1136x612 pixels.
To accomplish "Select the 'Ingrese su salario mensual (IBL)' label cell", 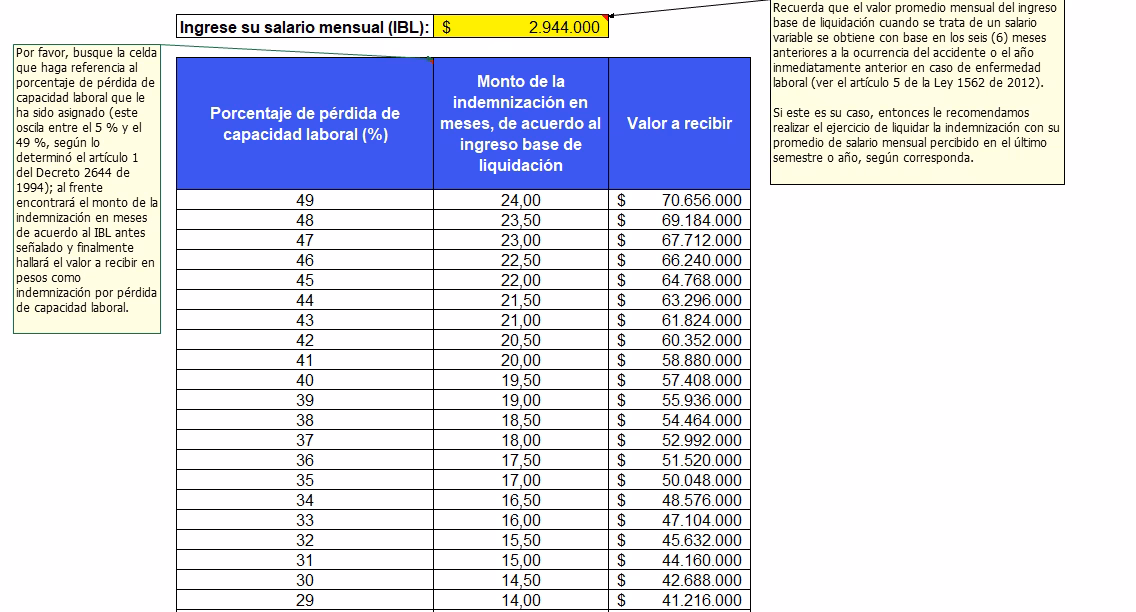I will pyautogui.click(x=305, y=27).
